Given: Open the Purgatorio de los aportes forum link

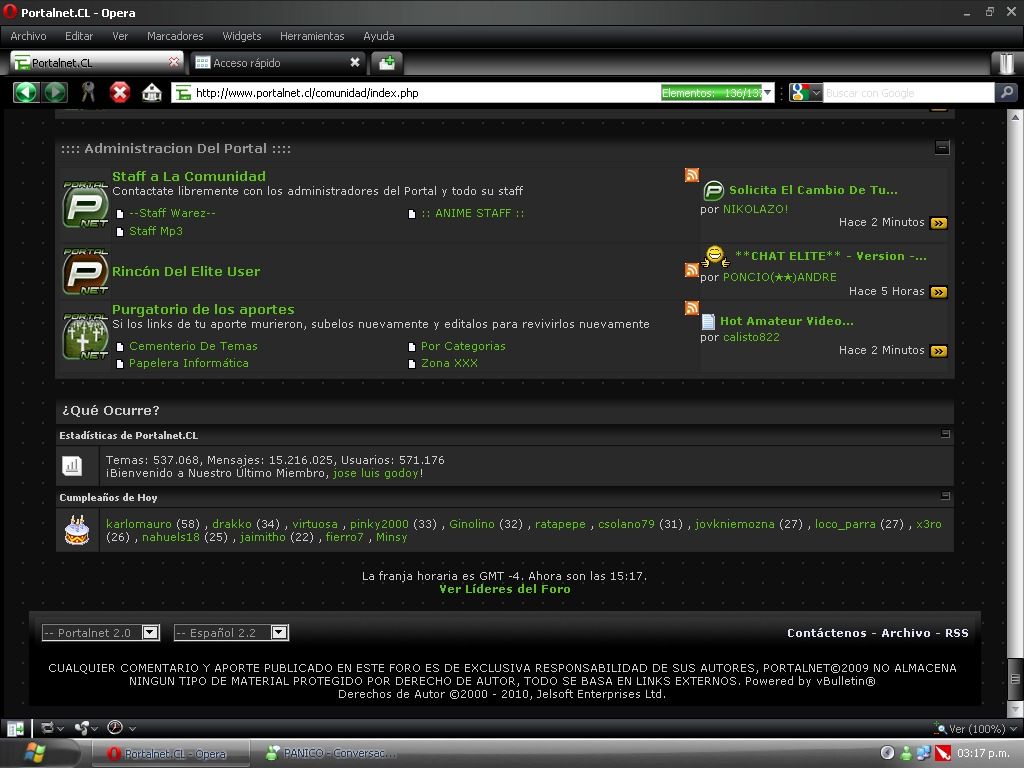Looking at the screenshot, I should pos(203,309).
